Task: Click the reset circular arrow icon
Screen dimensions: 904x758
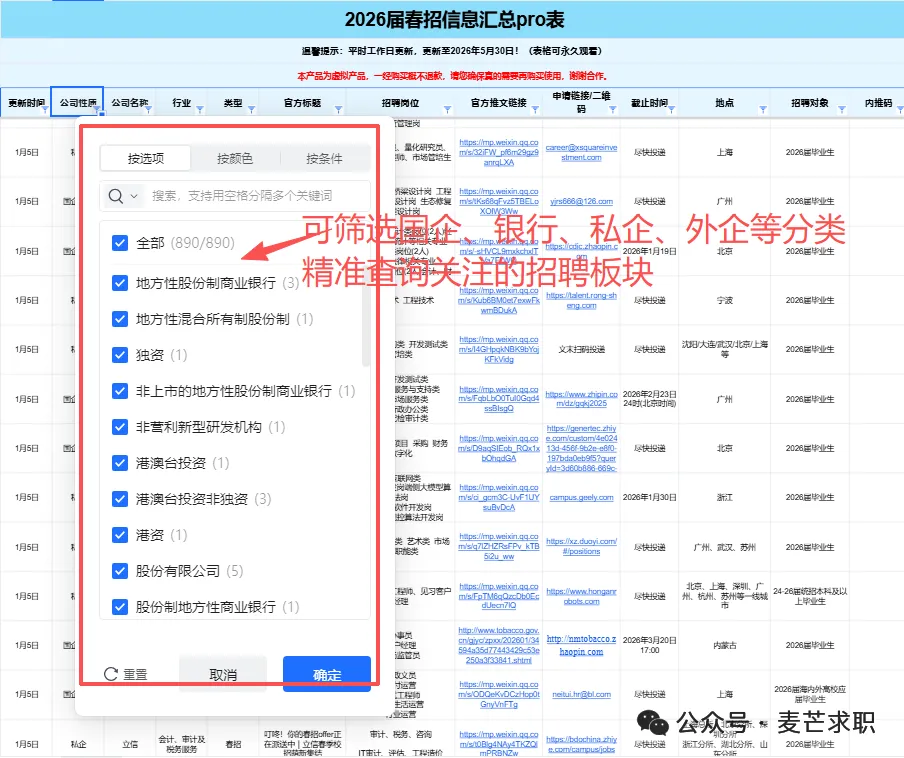Action: click(111, 674)
